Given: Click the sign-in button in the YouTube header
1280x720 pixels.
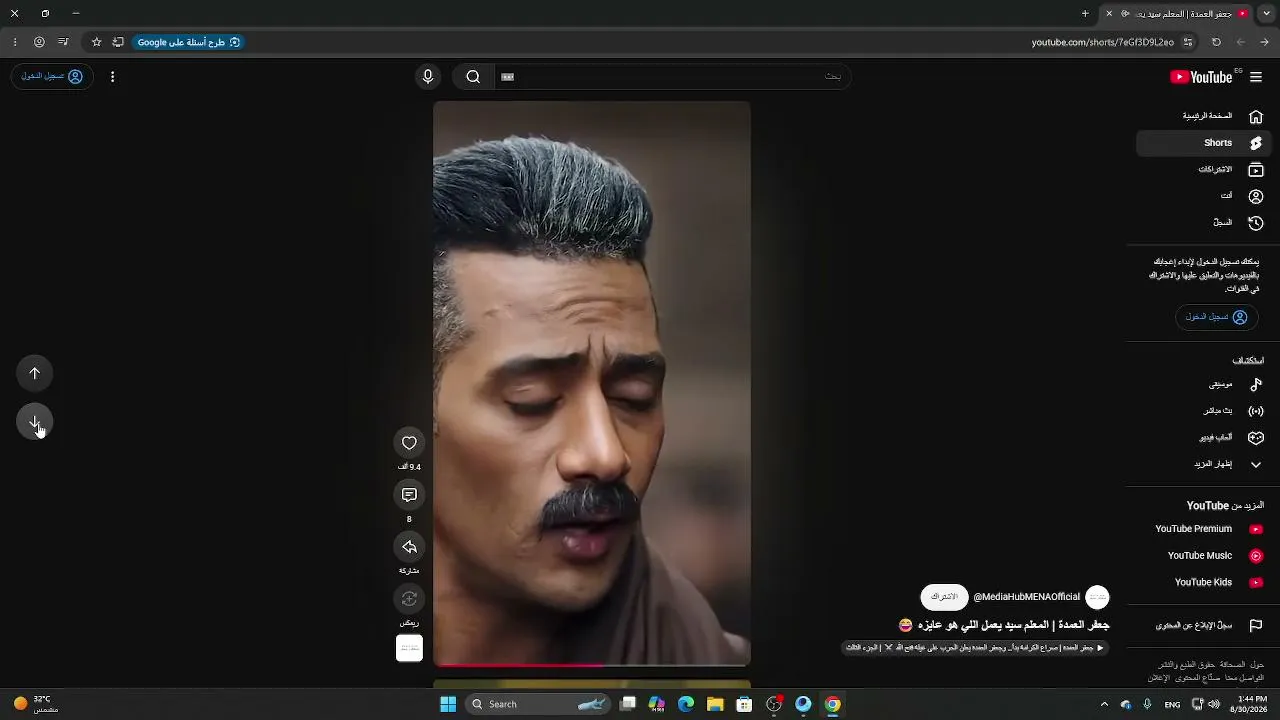Looking at the screenshot, I should point(52,76).
